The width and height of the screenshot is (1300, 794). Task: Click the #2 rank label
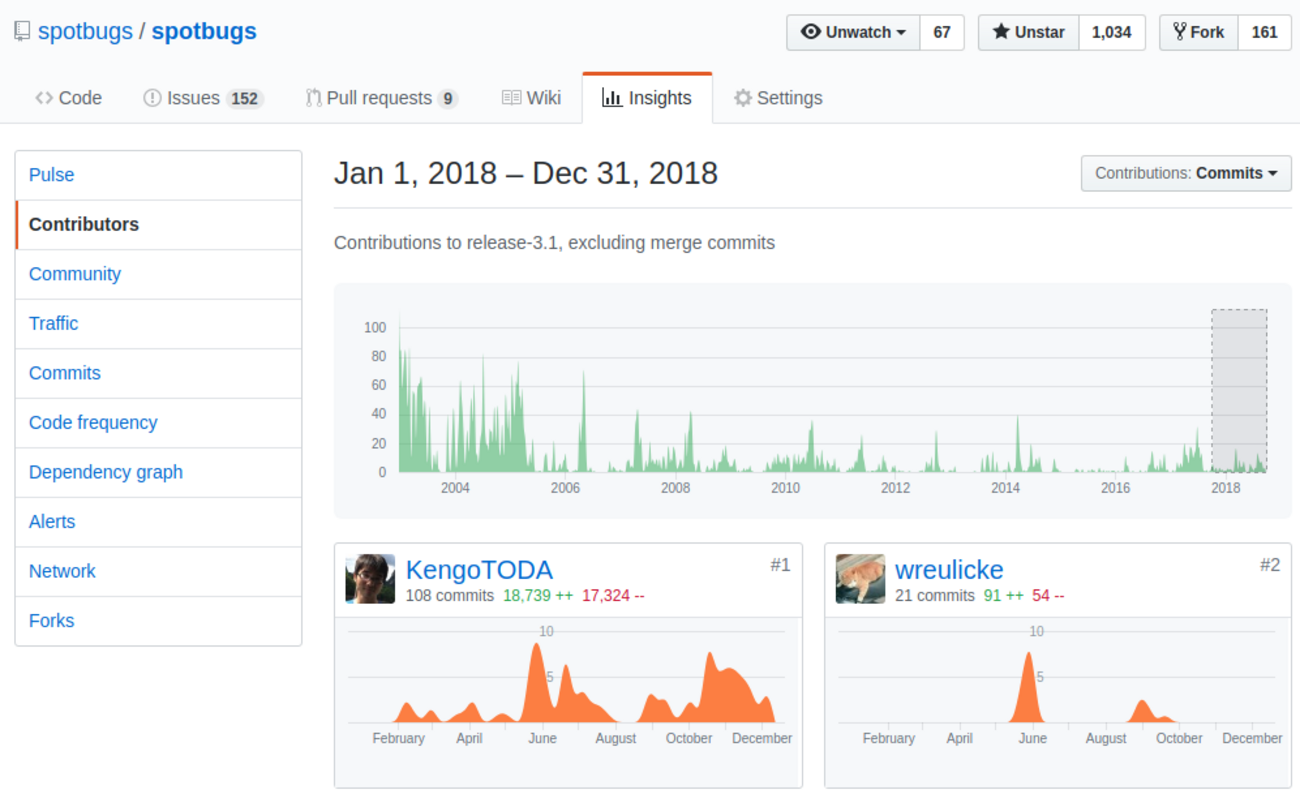1270,566
